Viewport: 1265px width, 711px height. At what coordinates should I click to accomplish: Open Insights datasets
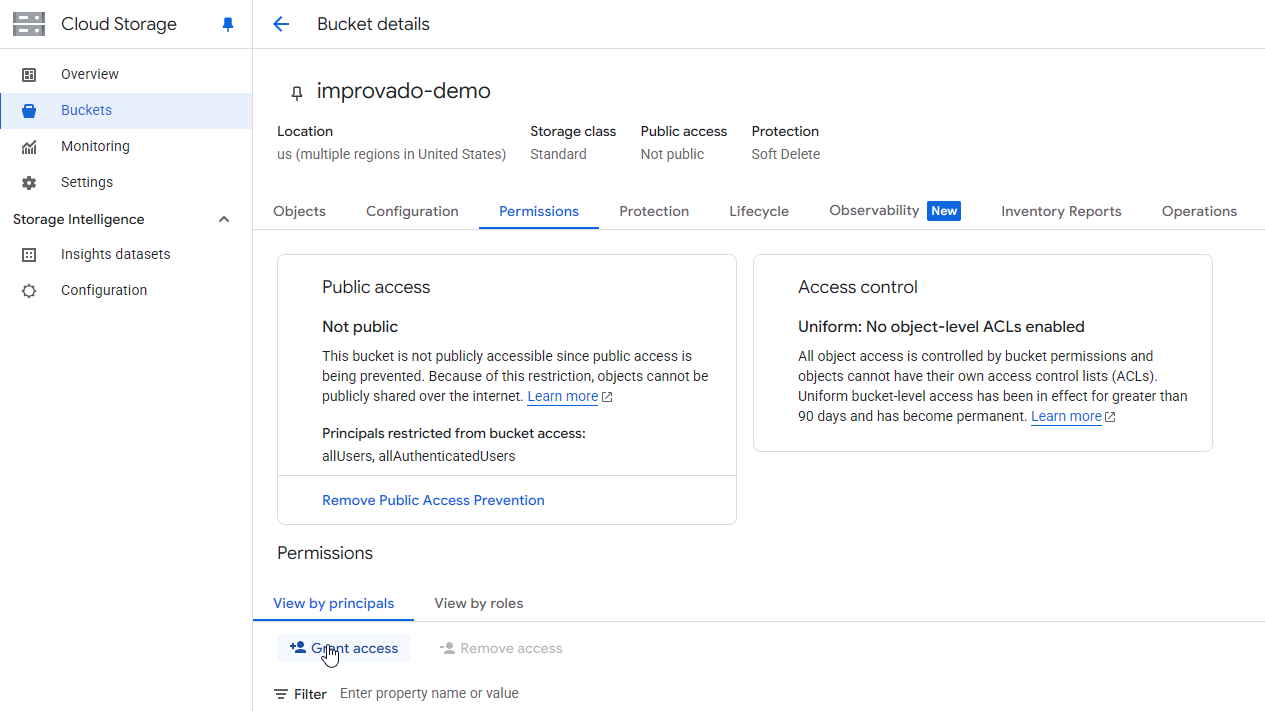[126, 254]
